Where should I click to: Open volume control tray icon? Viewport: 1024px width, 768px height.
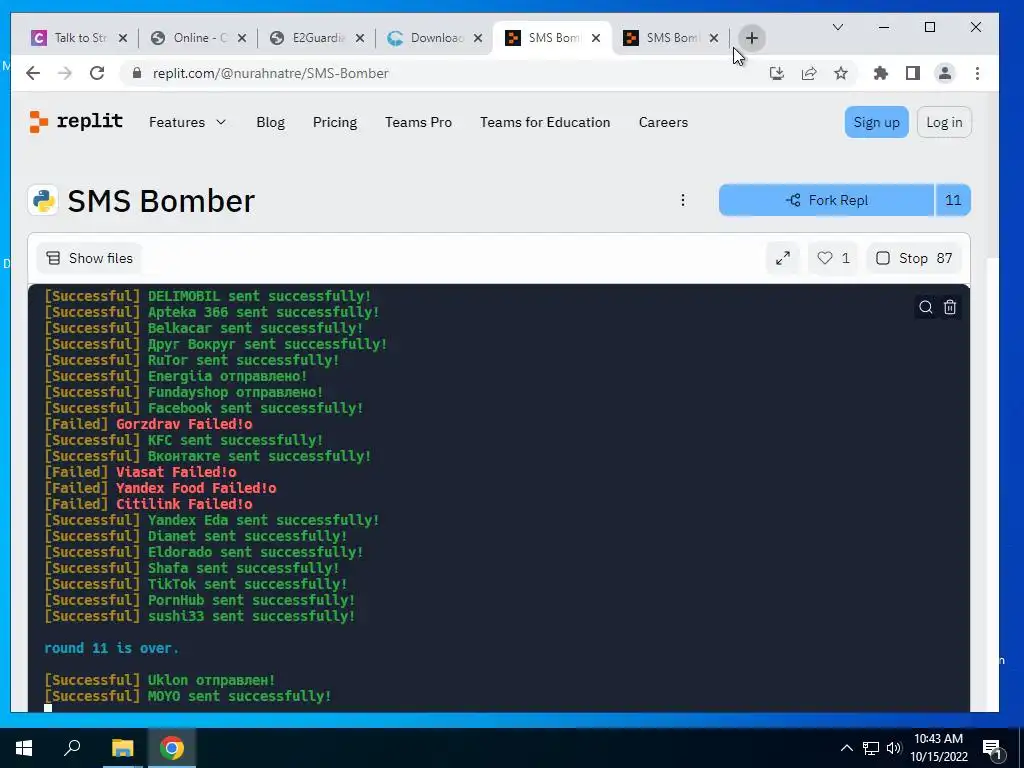tap(893, 748)
